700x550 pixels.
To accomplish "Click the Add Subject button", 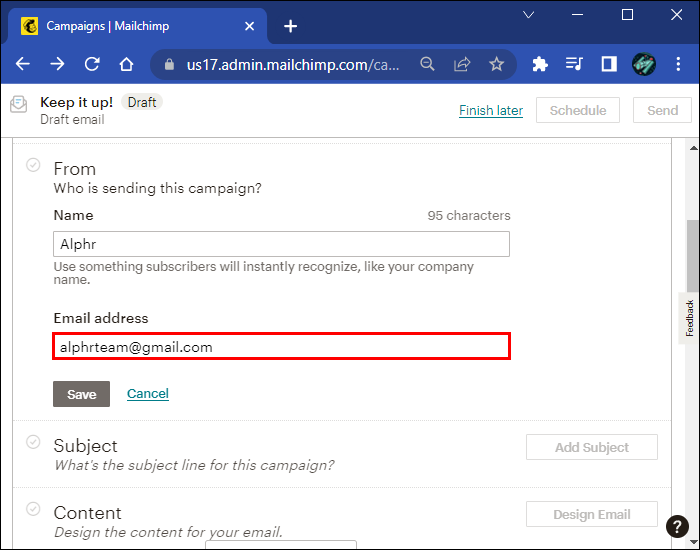I will (x=592, y=447).
